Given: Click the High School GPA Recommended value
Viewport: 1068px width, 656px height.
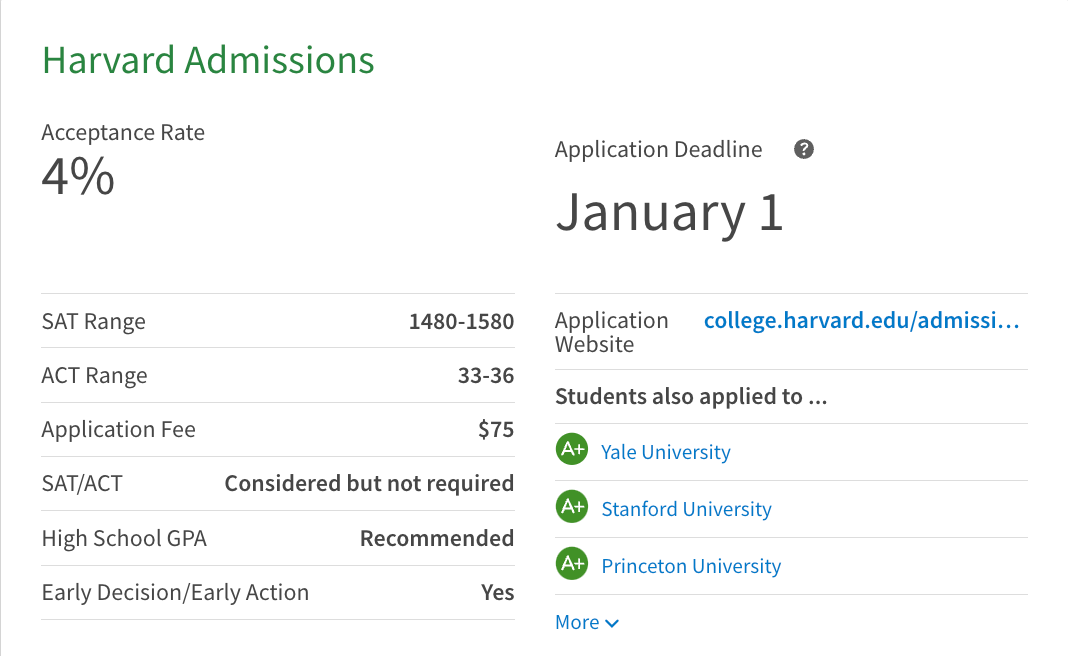Looking at the screenshot, I should tap(436, 538).
